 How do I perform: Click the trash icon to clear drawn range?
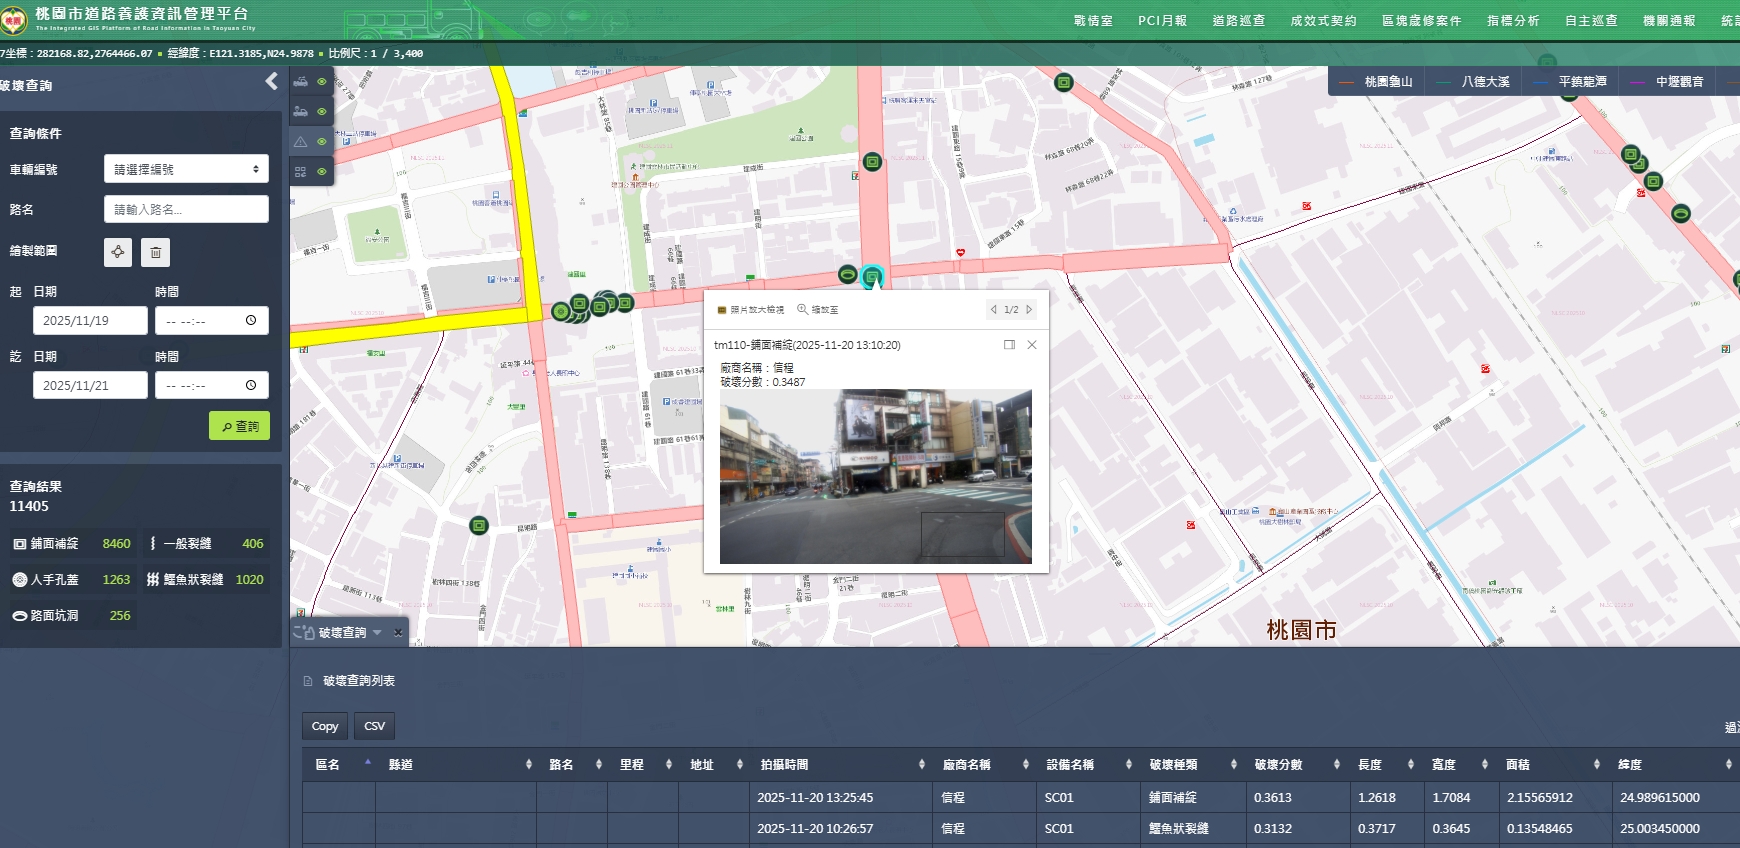click(x=155, y=252)
